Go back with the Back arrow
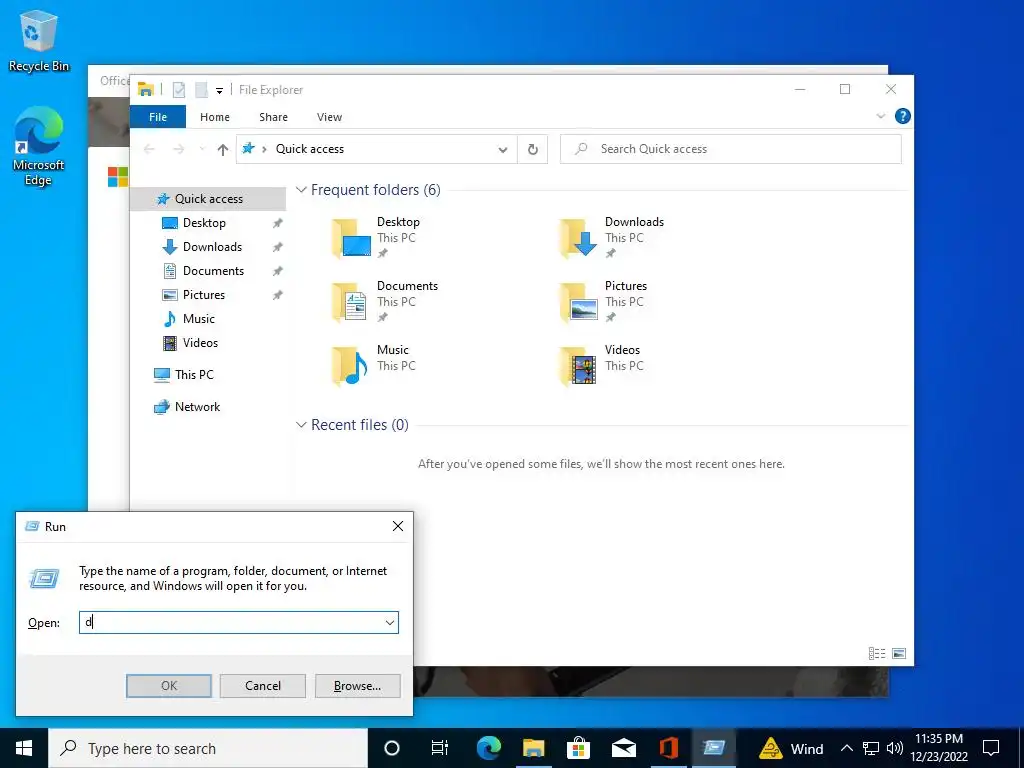This screenshot has width=1024, height=768. click(x=149, y=149)
